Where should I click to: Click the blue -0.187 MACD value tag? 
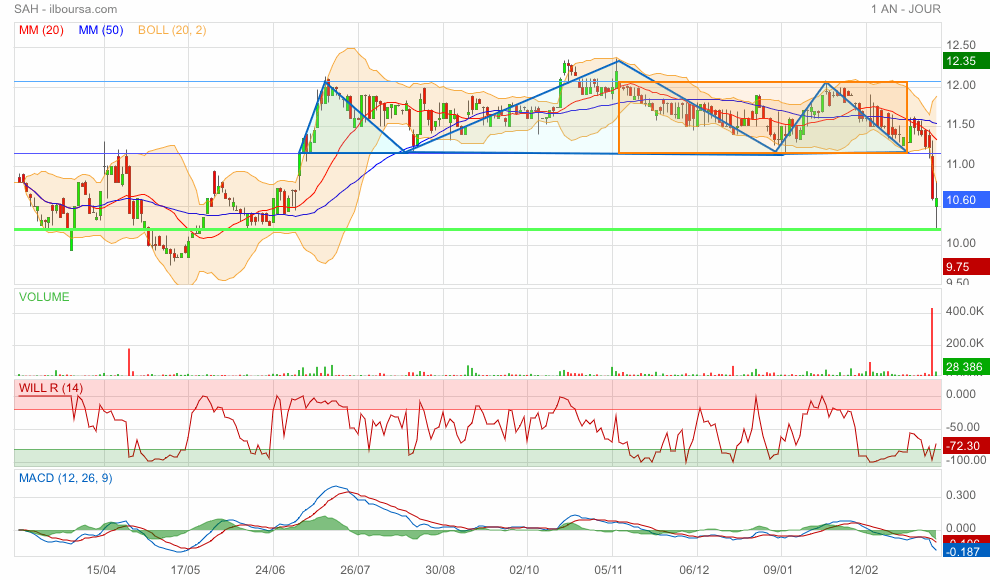(x=965, y=552)
